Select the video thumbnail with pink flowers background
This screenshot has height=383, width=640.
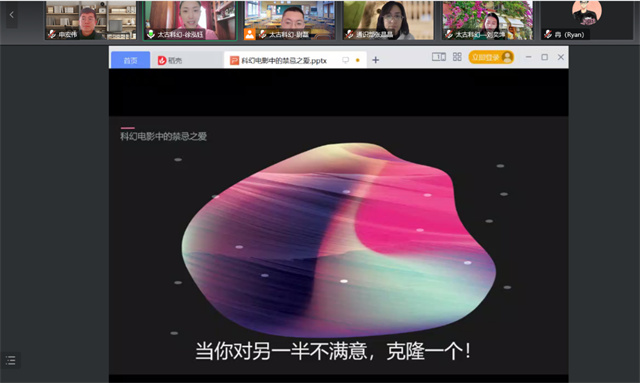click(x=487, y=20)
